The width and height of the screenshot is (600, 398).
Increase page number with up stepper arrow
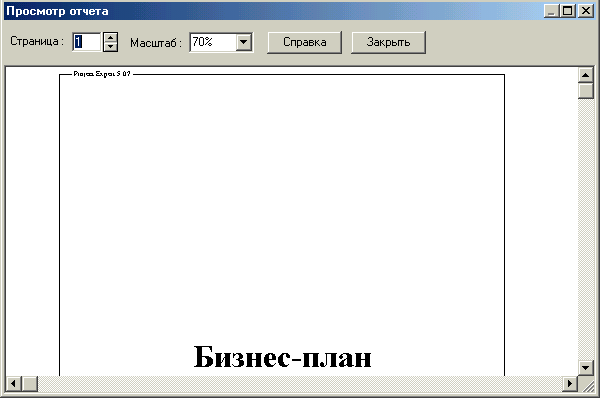click(110, 38)
